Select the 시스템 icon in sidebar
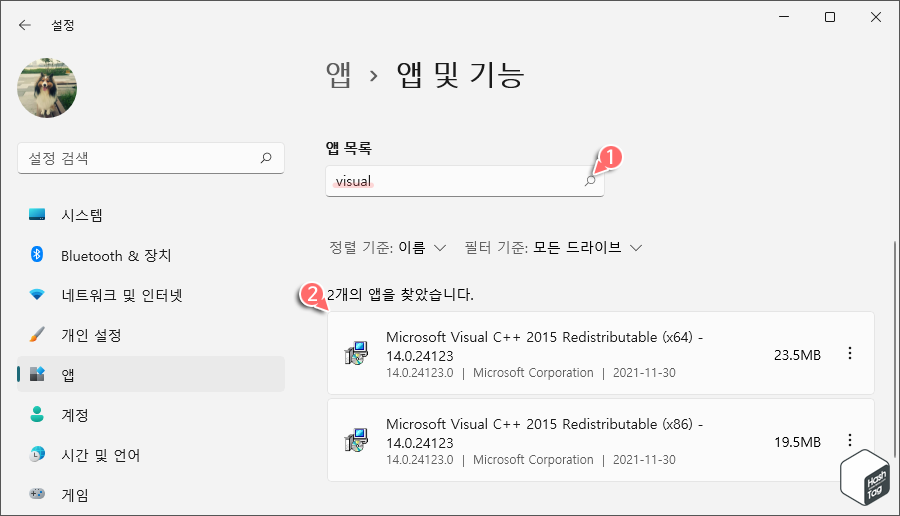Image resolution: width=900 pixels, height=516 pixels. point(37,215)
